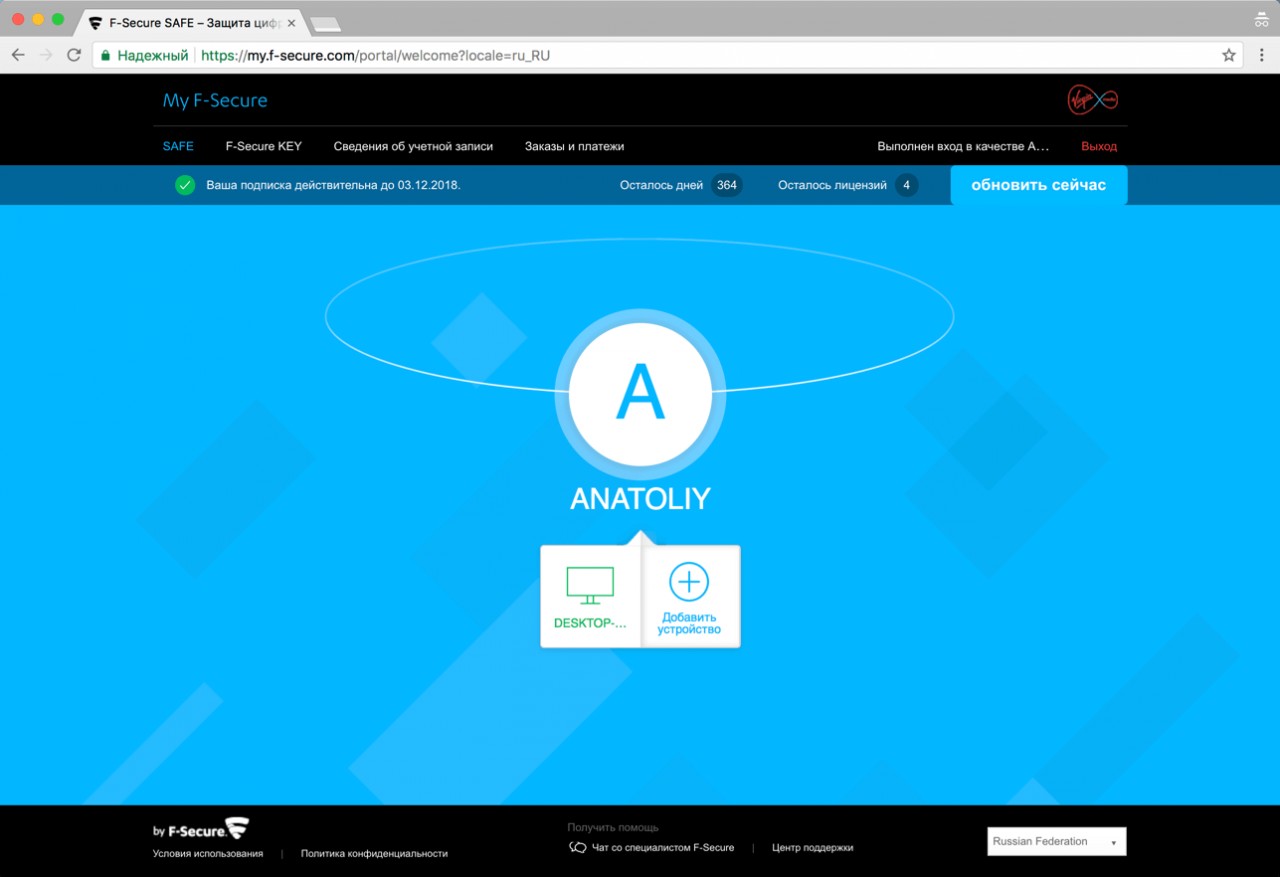Open a new browser tab
This screenshot has width=1280, height=877.
[x=326, y=23]
